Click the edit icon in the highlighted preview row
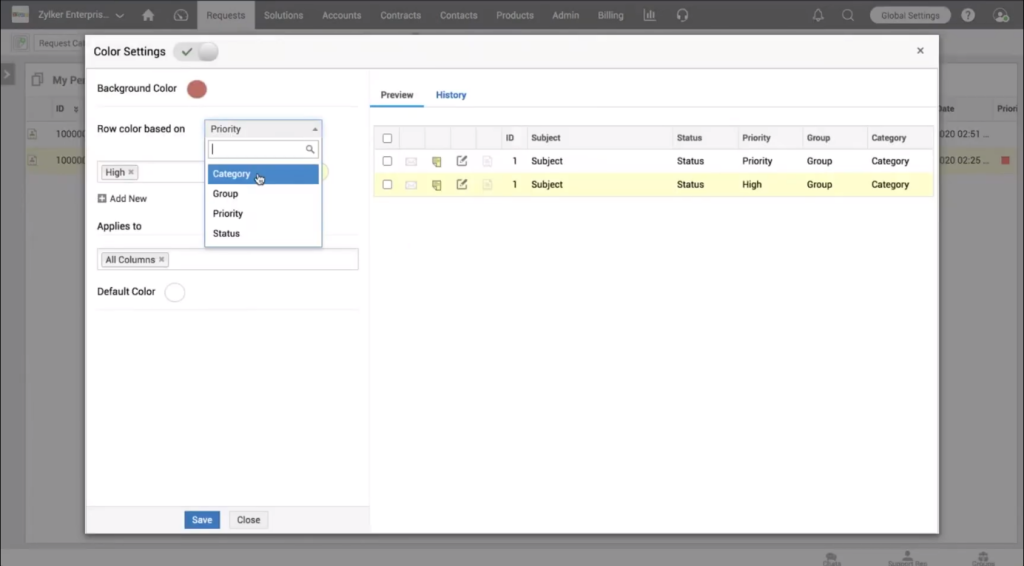 tap(461, 184)
